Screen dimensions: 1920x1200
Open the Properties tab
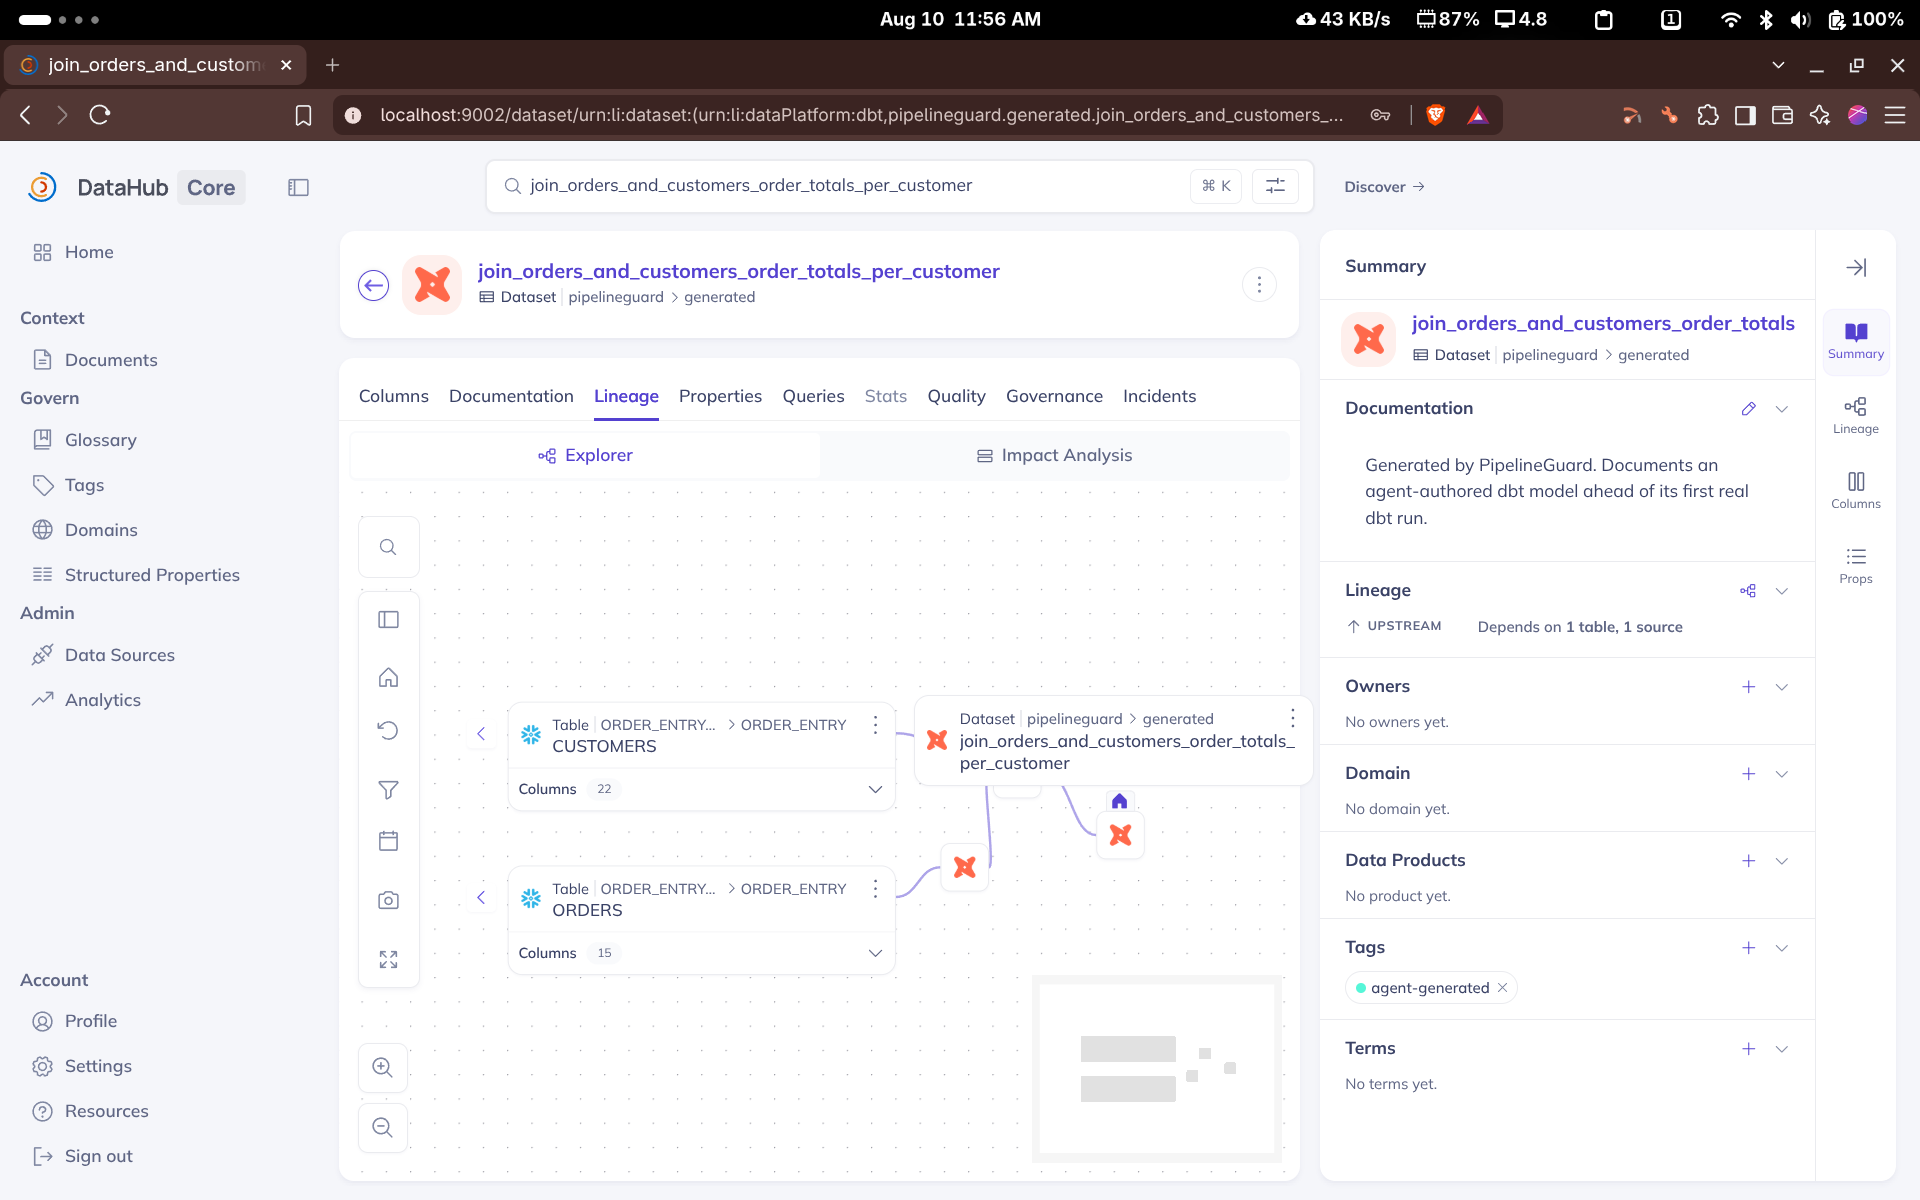[720, 396]
